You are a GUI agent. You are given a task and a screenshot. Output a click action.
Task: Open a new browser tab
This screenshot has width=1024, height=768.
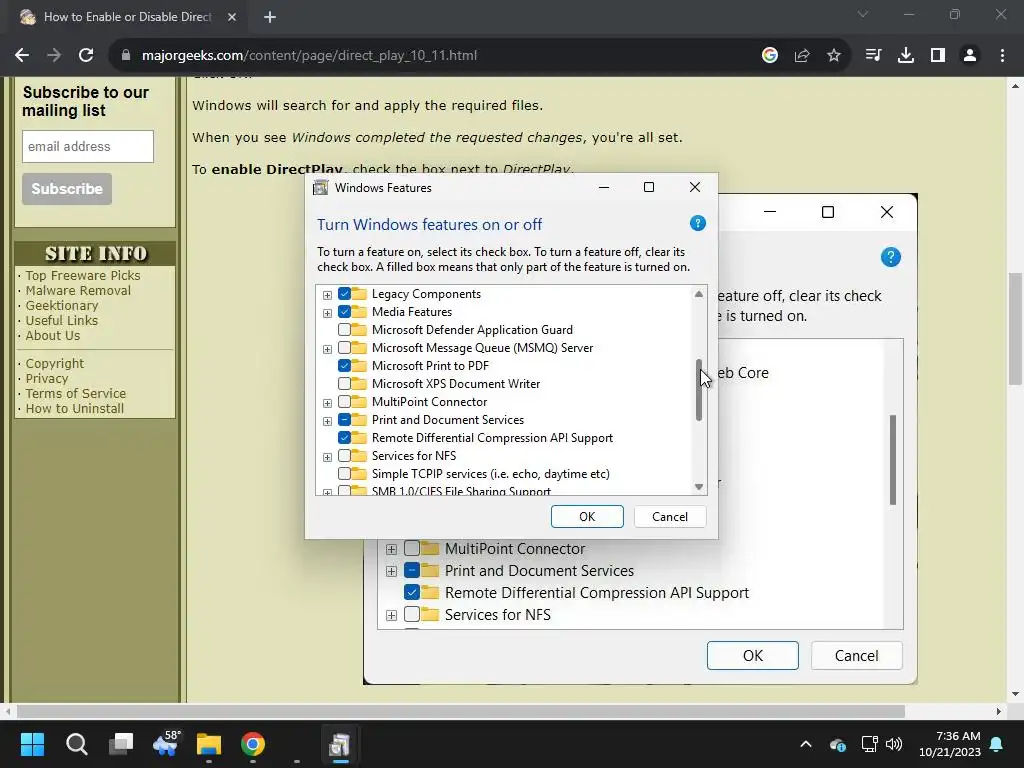tap(270, 17)
